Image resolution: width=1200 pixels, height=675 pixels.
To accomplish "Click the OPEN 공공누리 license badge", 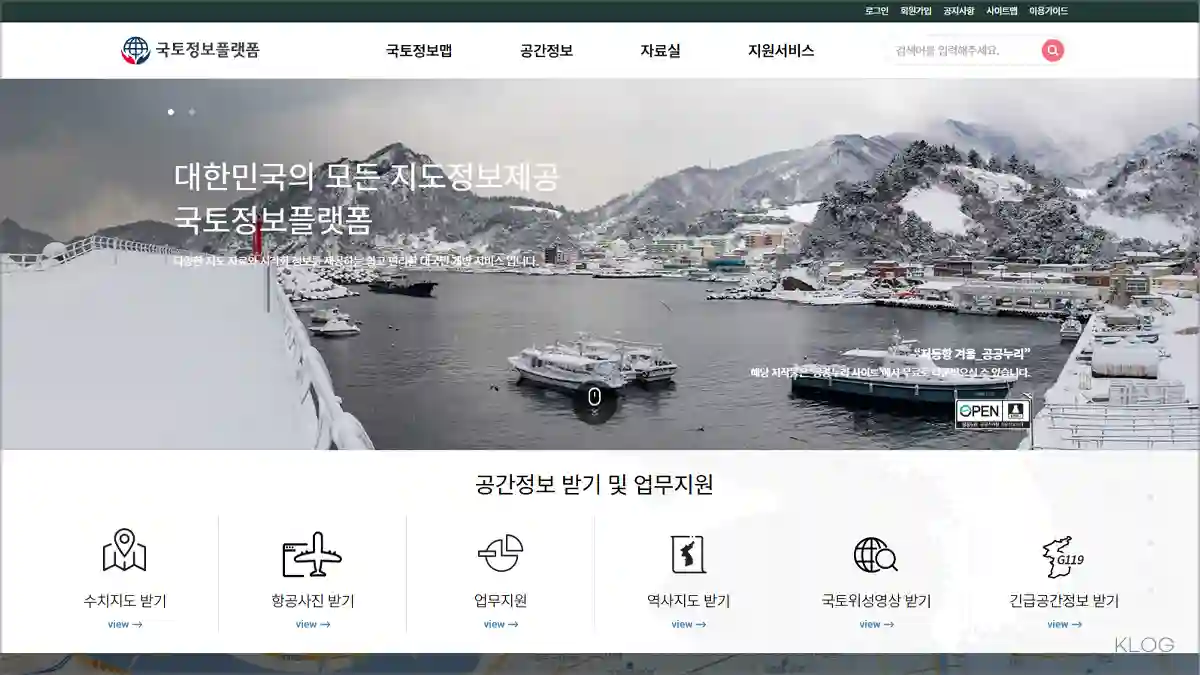I will tap(991, 410).
